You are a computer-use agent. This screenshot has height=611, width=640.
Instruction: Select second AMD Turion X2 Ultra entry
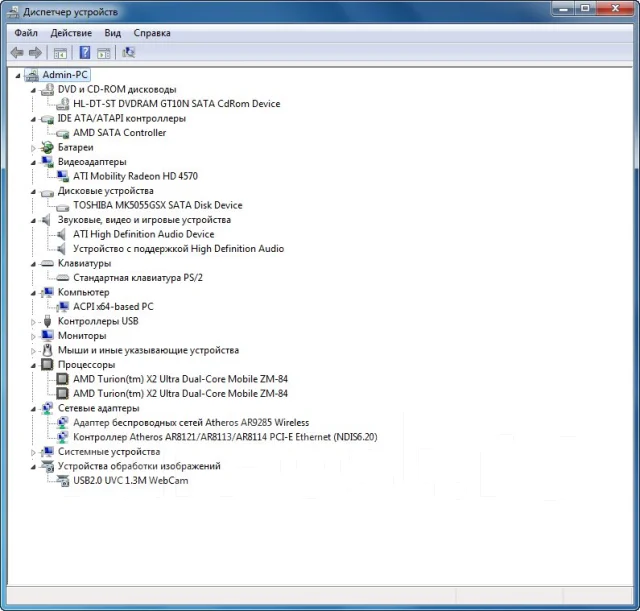click(180, 393)
